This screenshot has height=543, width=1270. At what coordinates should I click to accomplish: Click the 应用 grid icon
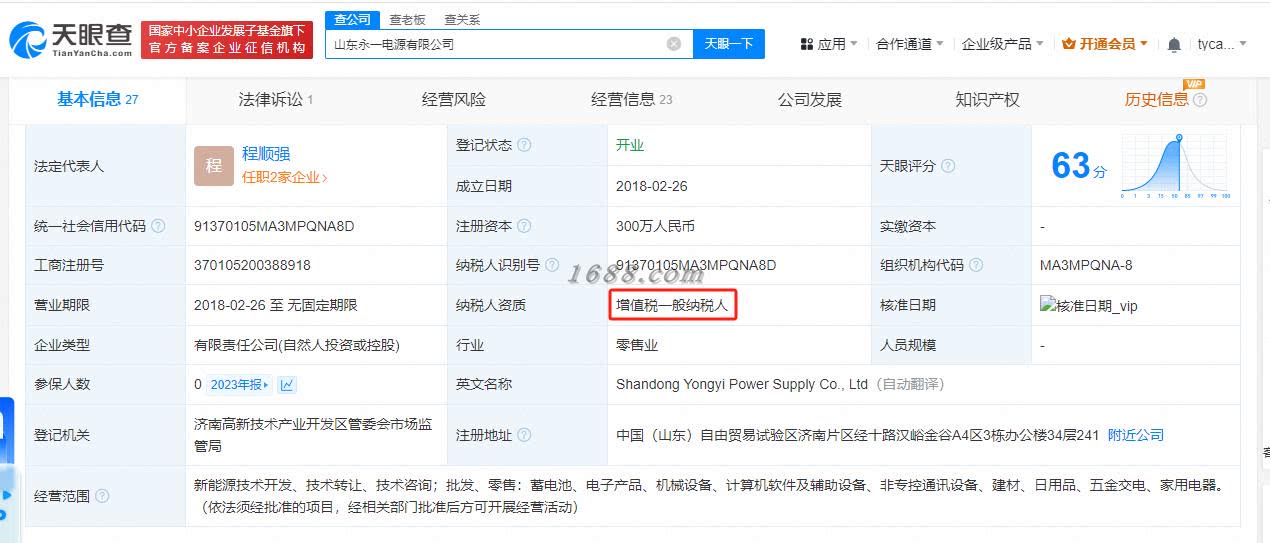click(807, 44)
